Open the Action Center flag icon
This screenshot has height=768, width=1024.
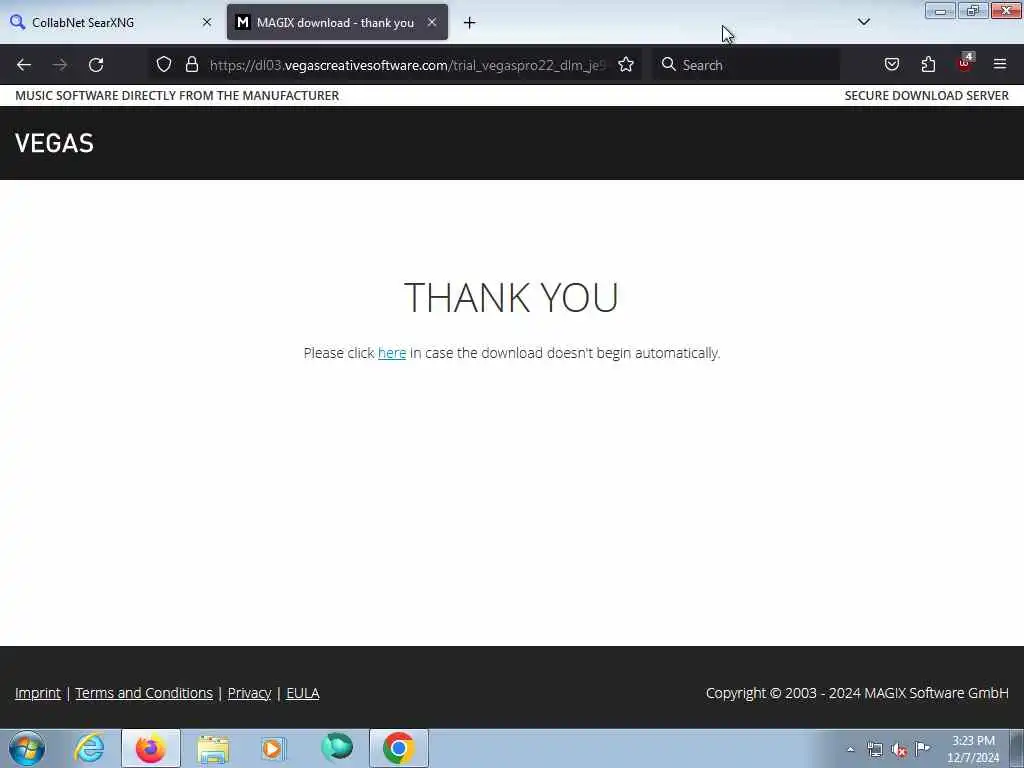pyautogui.click(x=923, y=749)
